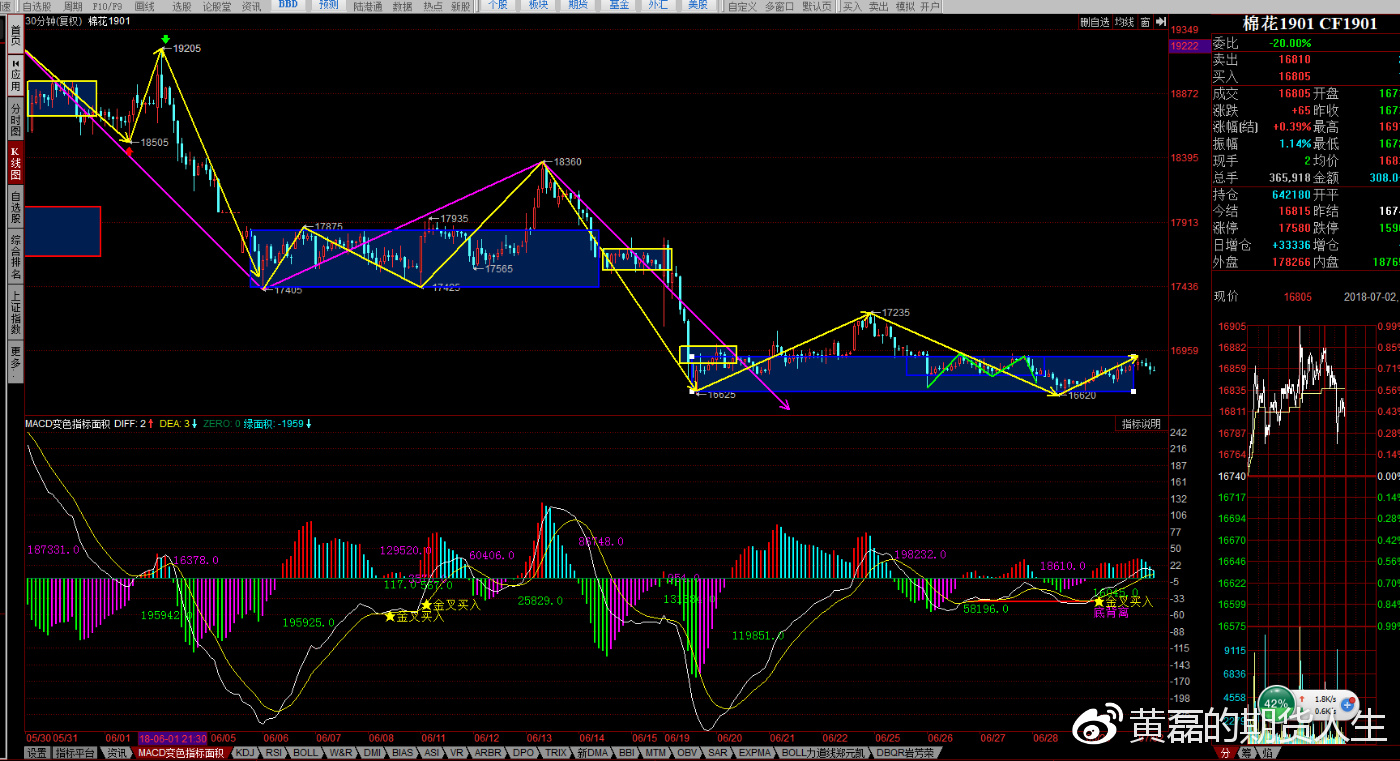This screenshot has height=761, width=1400.
Task: Switch to the KDJ indicator tab
Action: click(x=245, y=753)
